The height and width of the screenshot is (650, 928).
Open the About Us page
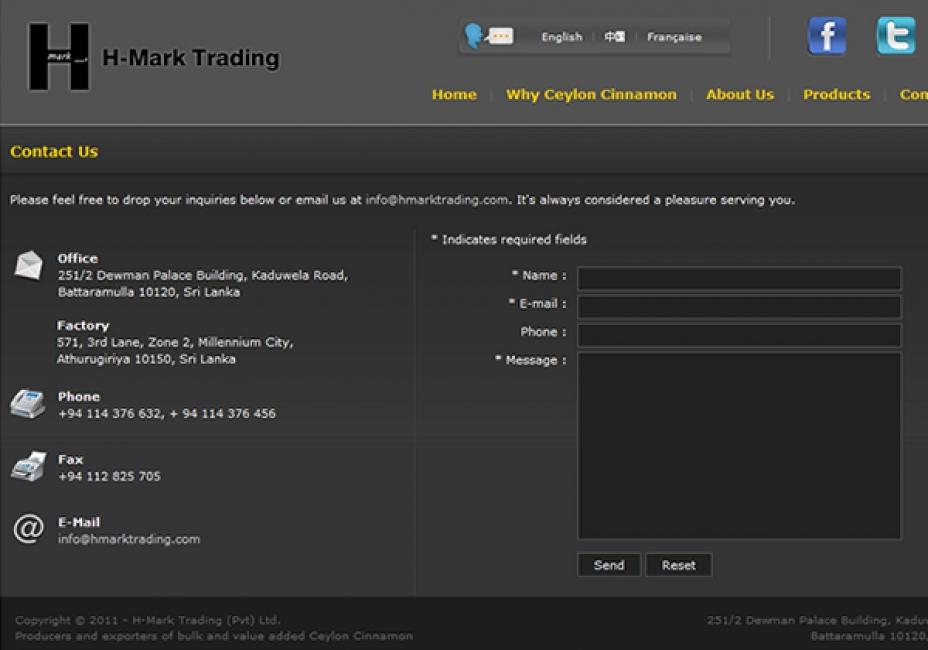(x=740, y=95)
